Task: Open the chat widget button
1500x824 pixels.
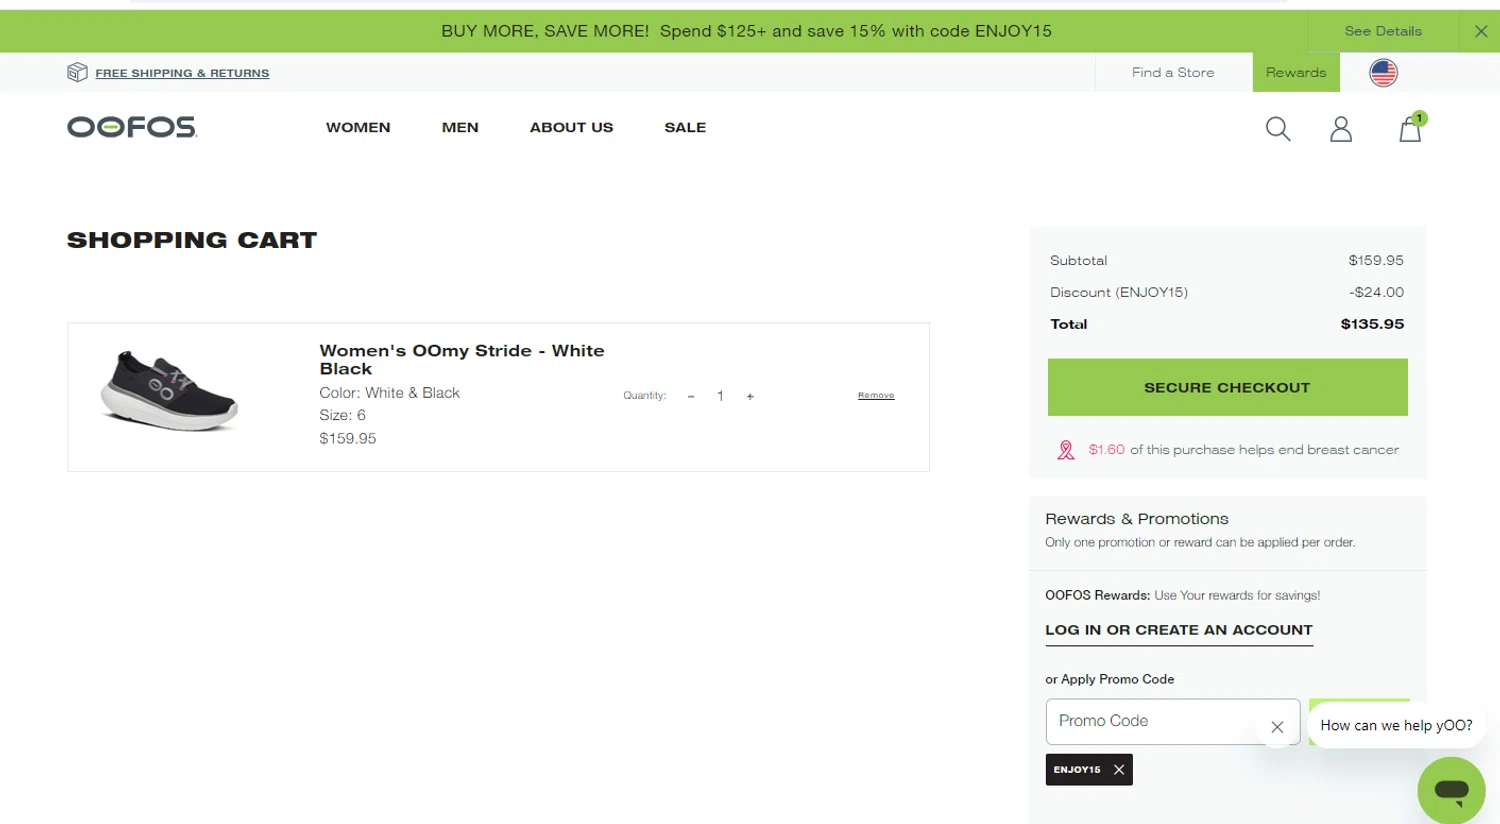Action: (1452, 790)
